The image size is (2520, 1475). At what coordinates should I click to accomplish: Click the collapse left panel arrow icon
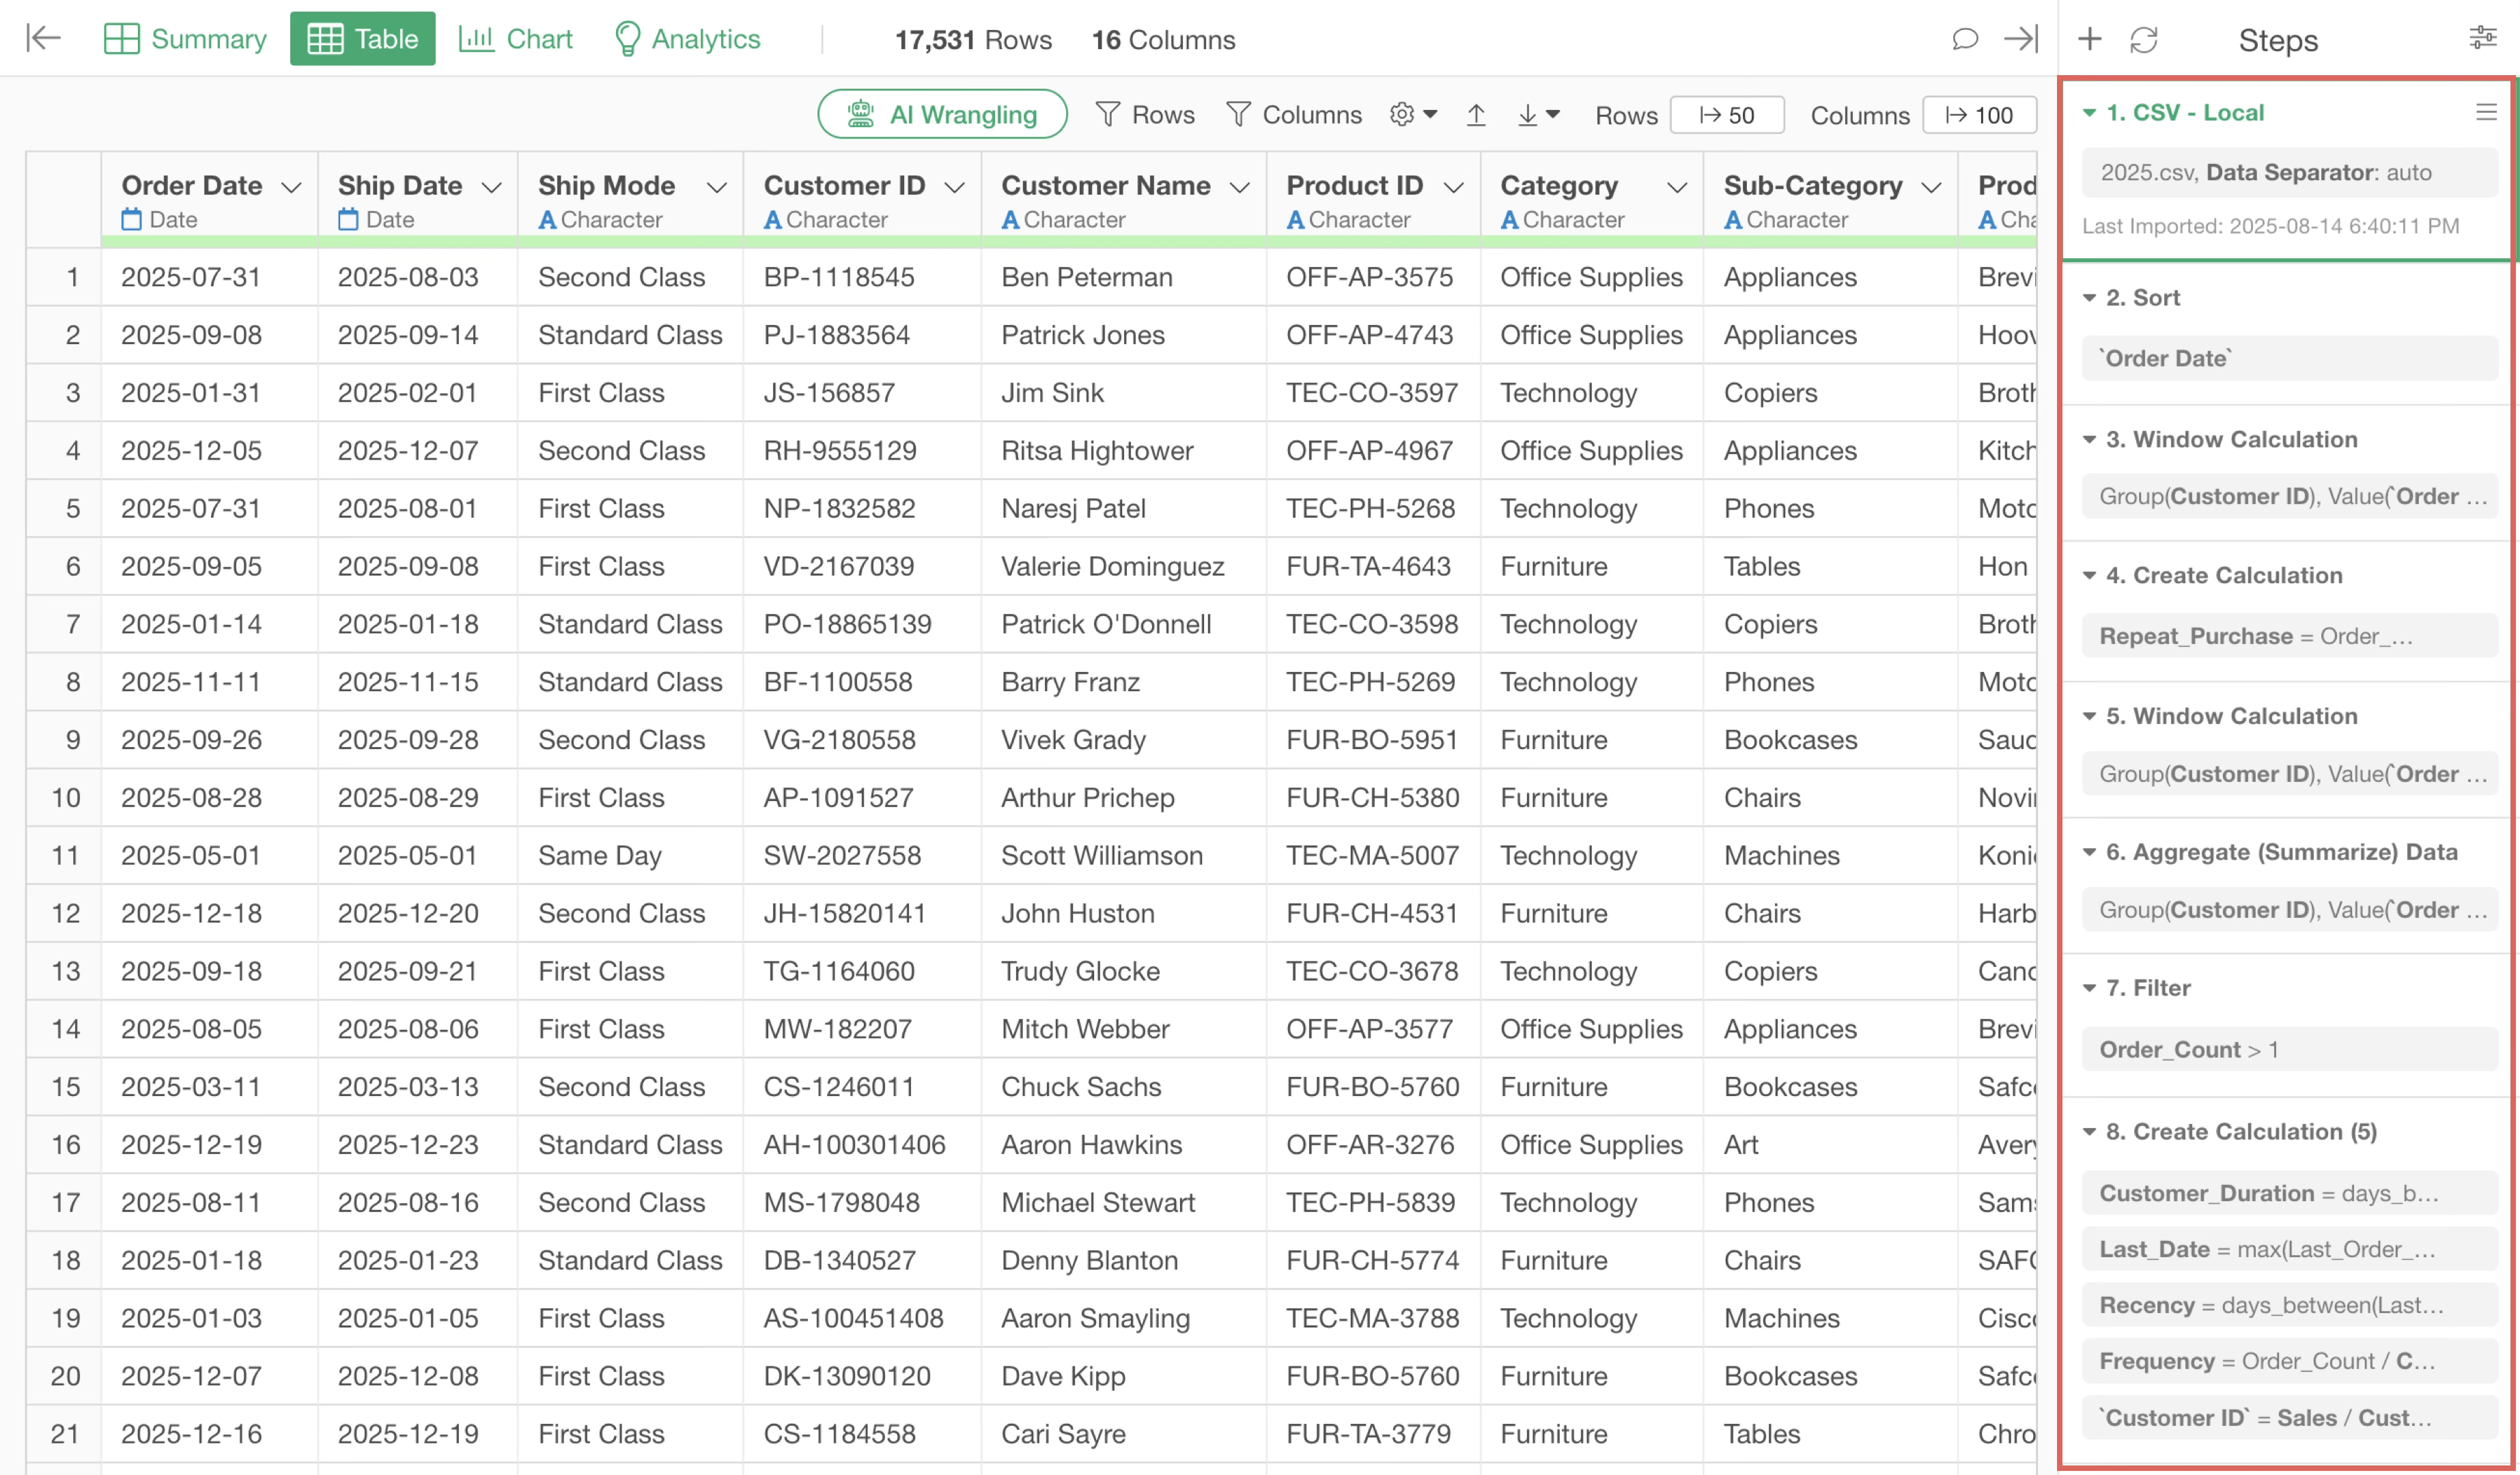tap(43, 39)
